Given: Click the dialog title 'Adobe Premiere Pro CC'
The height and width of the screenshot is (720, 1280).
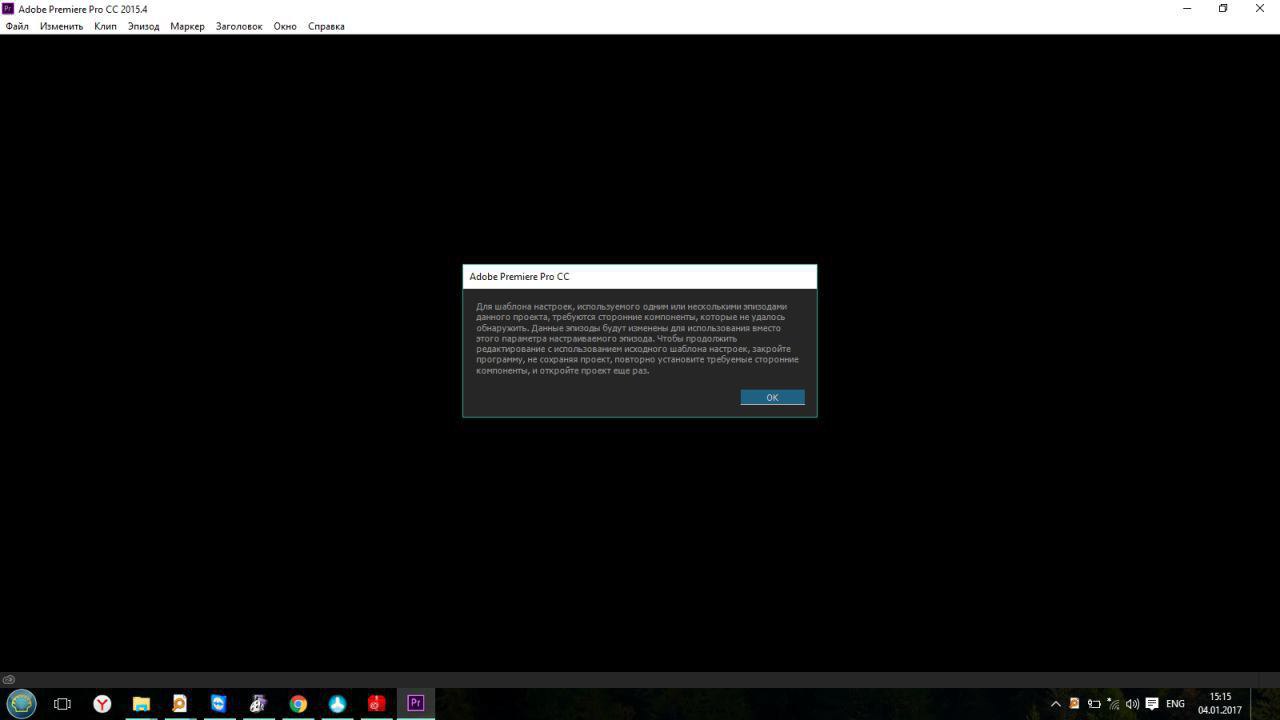Looking at the screenshot, I should pos(519,277).
